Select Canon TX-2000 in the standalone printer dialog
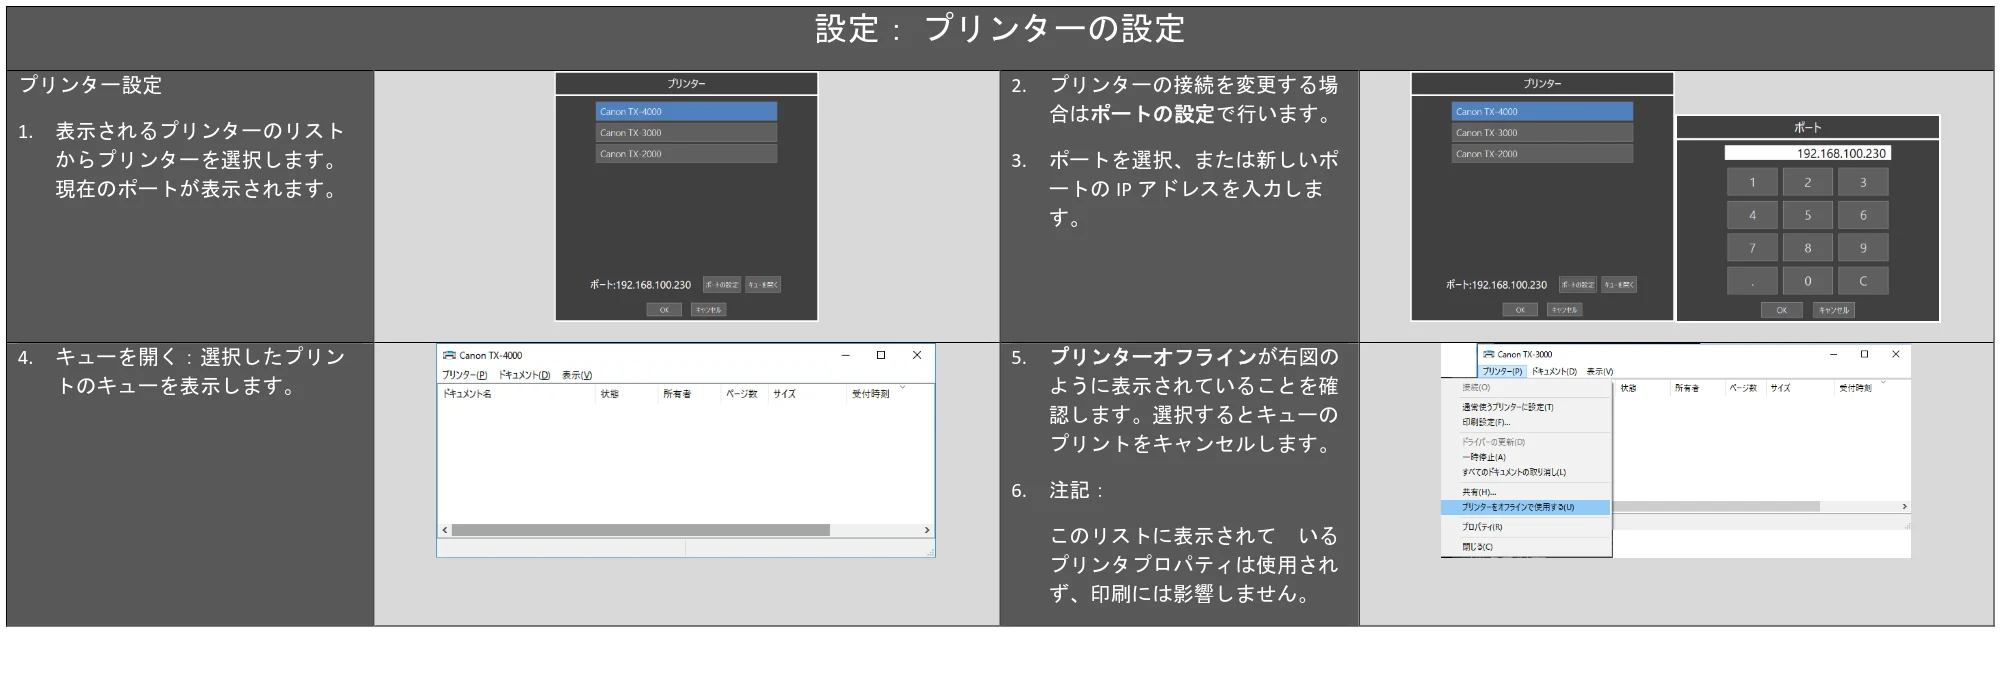Viewport: 2000px width, 677px height. click(686, 153)
